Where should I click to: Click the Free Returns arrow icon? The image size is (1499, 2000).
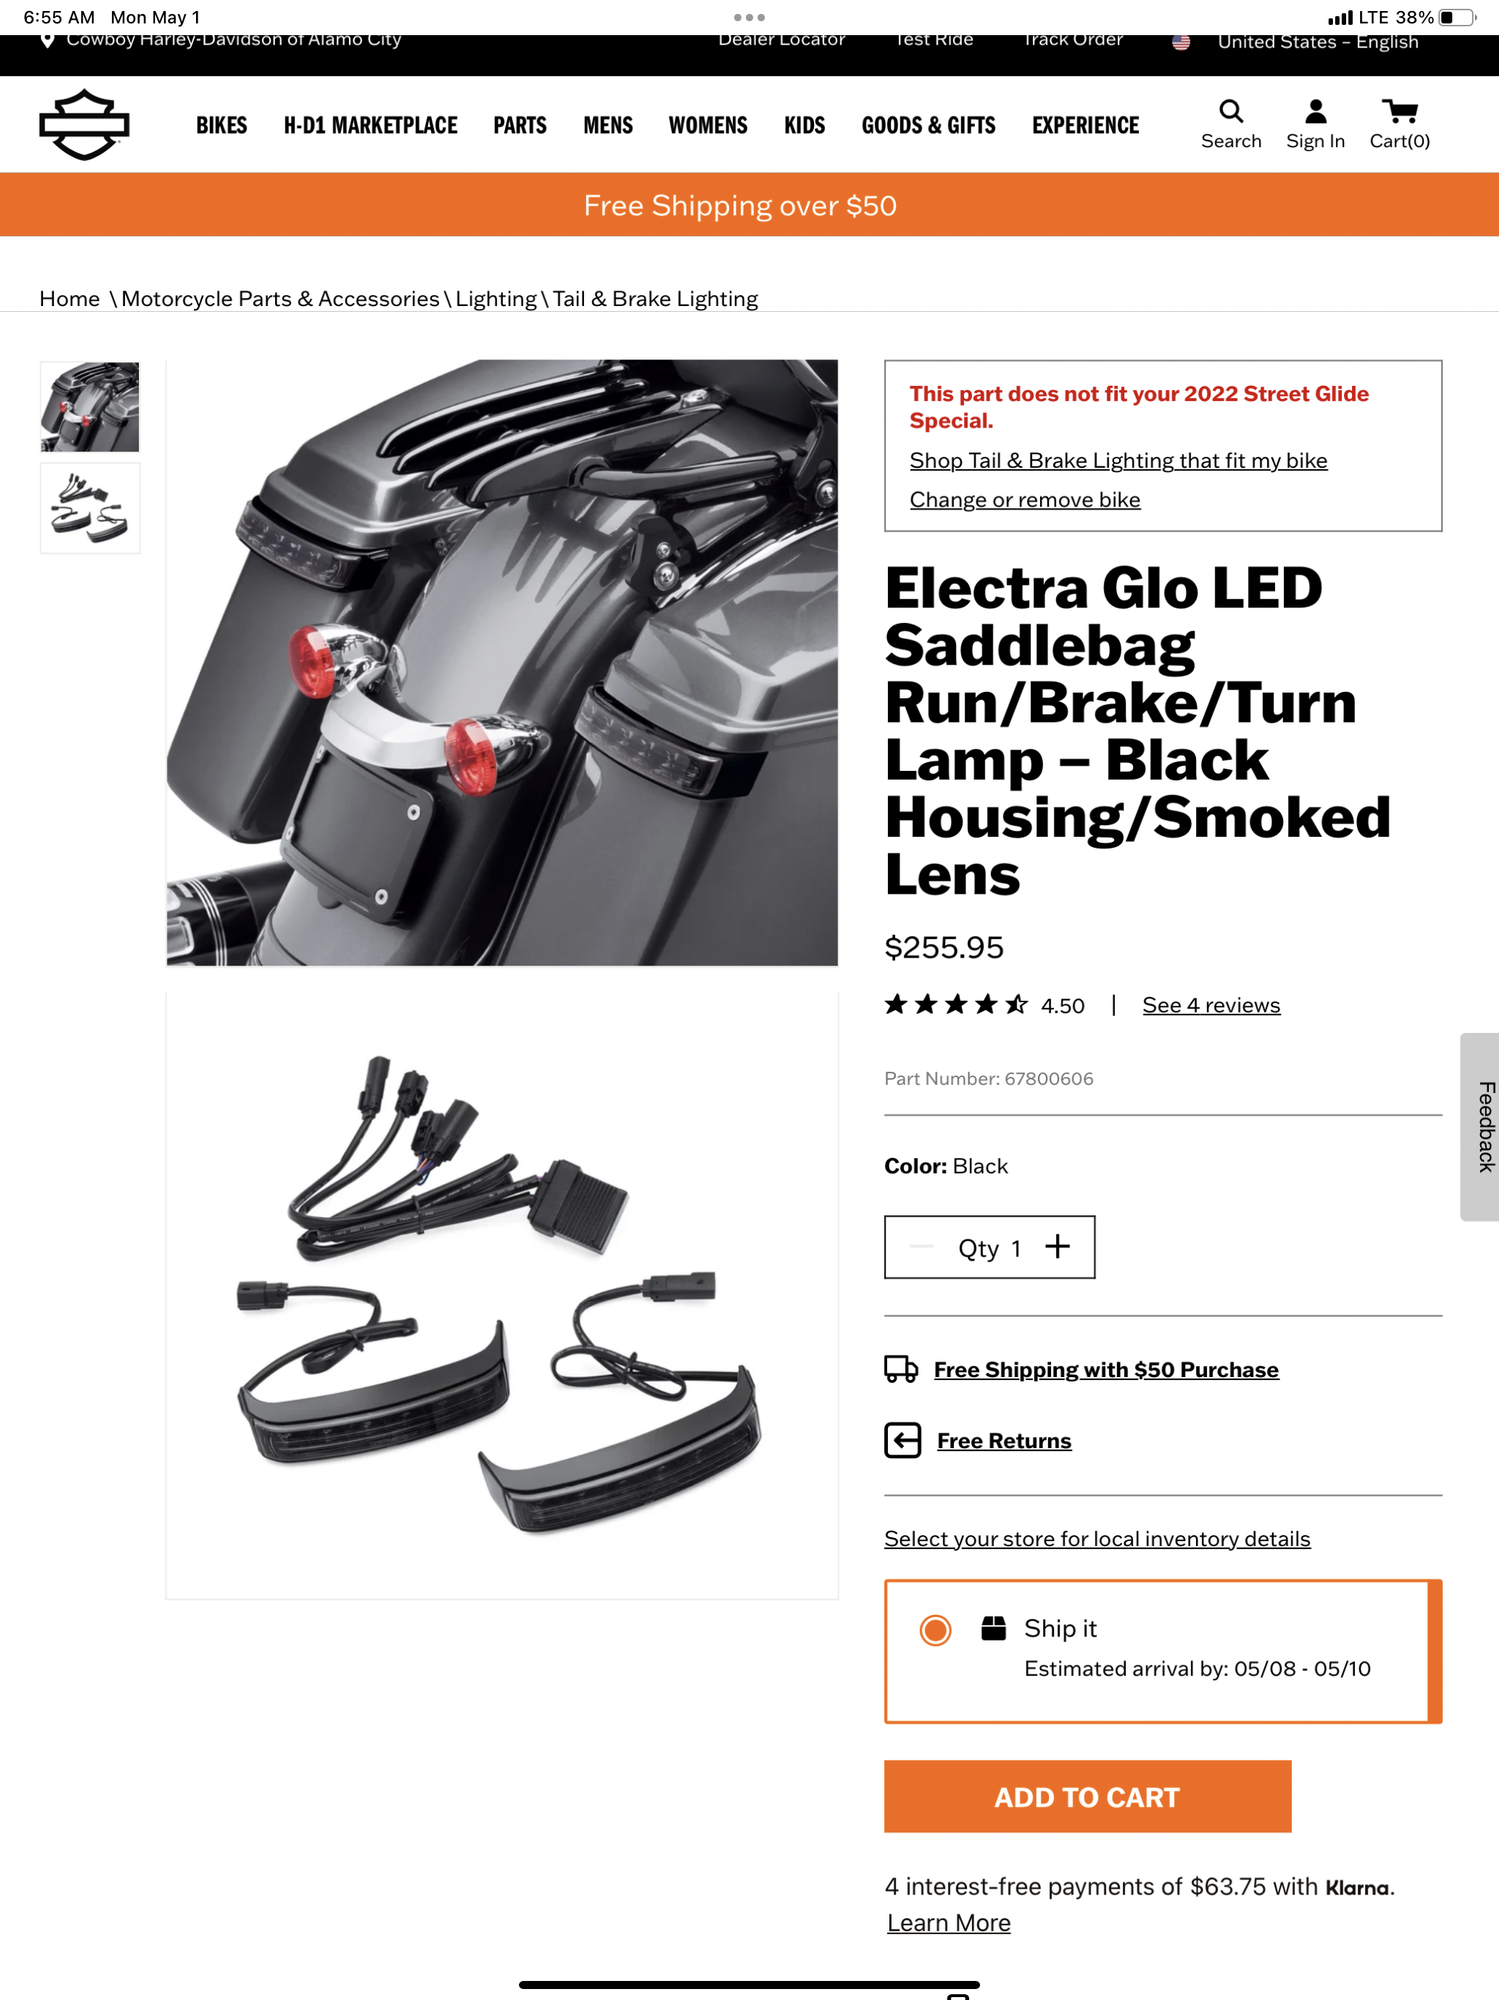coord(902,1440)
